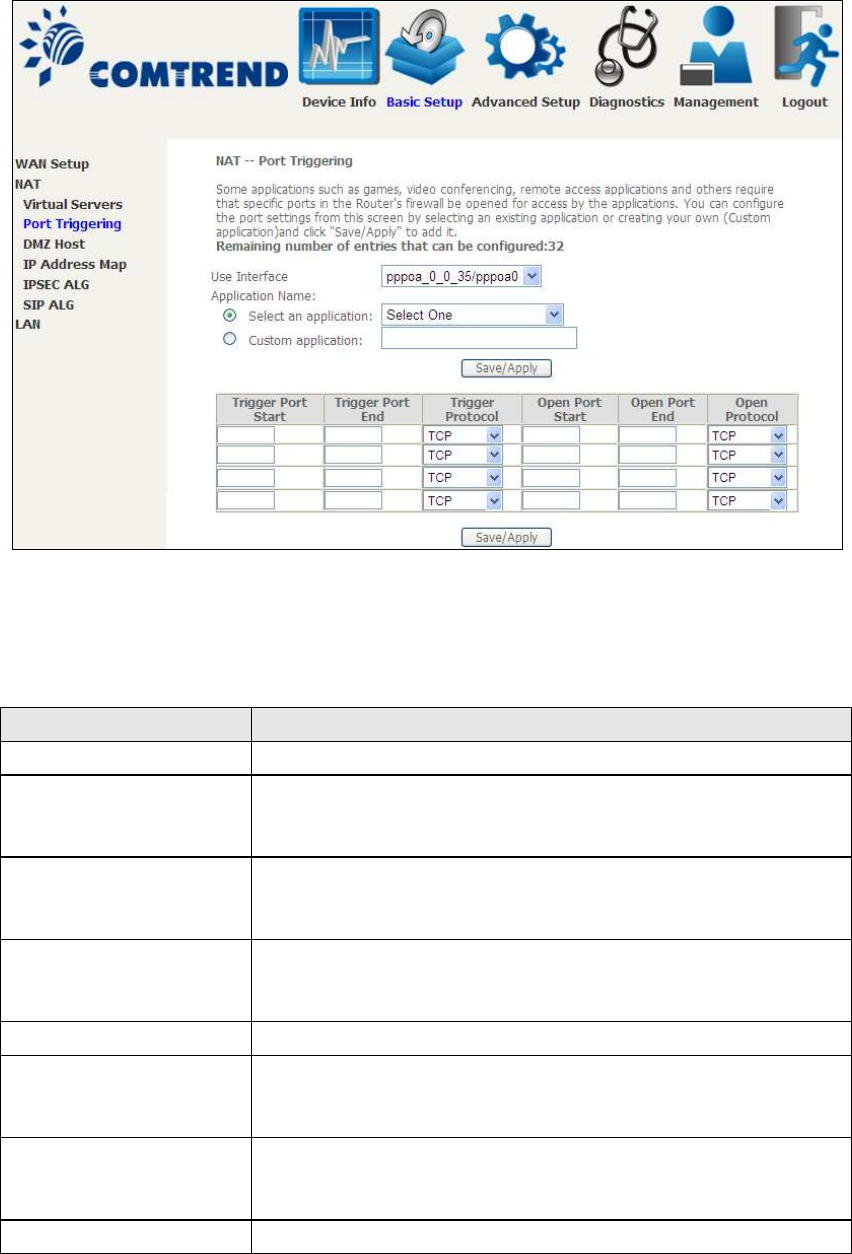Open the Use Interface dropdown
The width and height of the screenshot is (852, 1254).
[461, 275]
